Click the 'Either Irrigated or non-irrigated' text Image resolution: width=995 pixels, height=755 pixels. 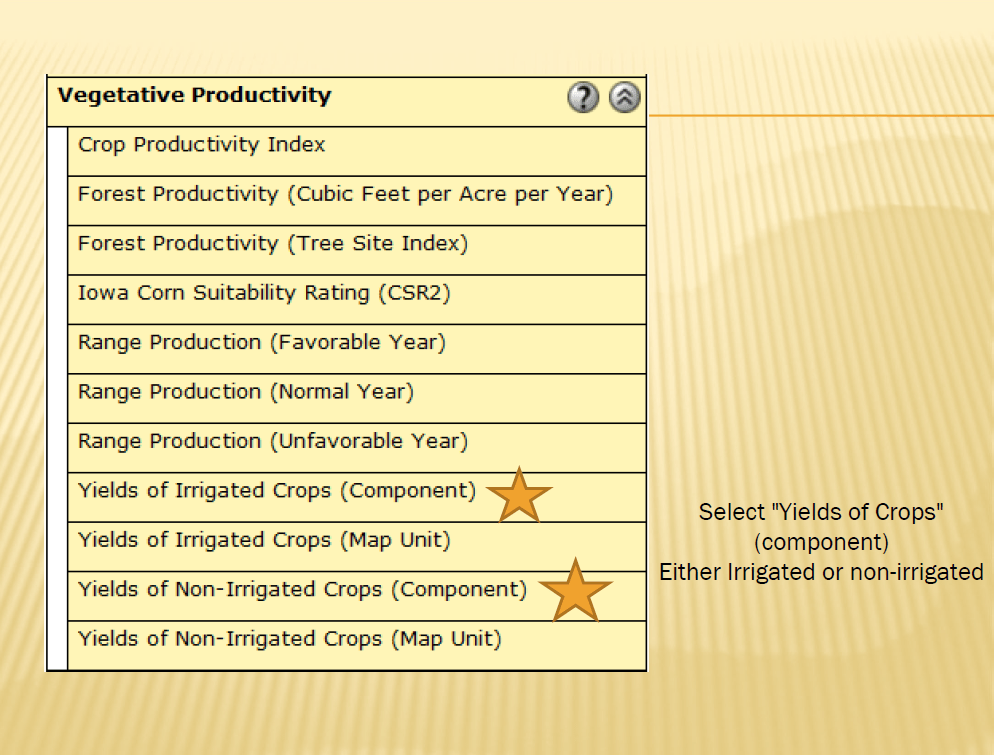pos(821,572)
